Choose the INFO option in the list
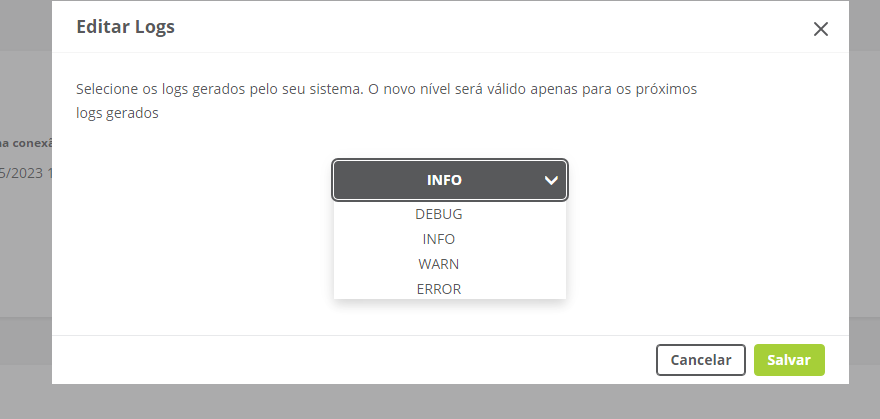The width and height of the screenshot is (880, 419). pyautogui.click(x=439, y=239)
